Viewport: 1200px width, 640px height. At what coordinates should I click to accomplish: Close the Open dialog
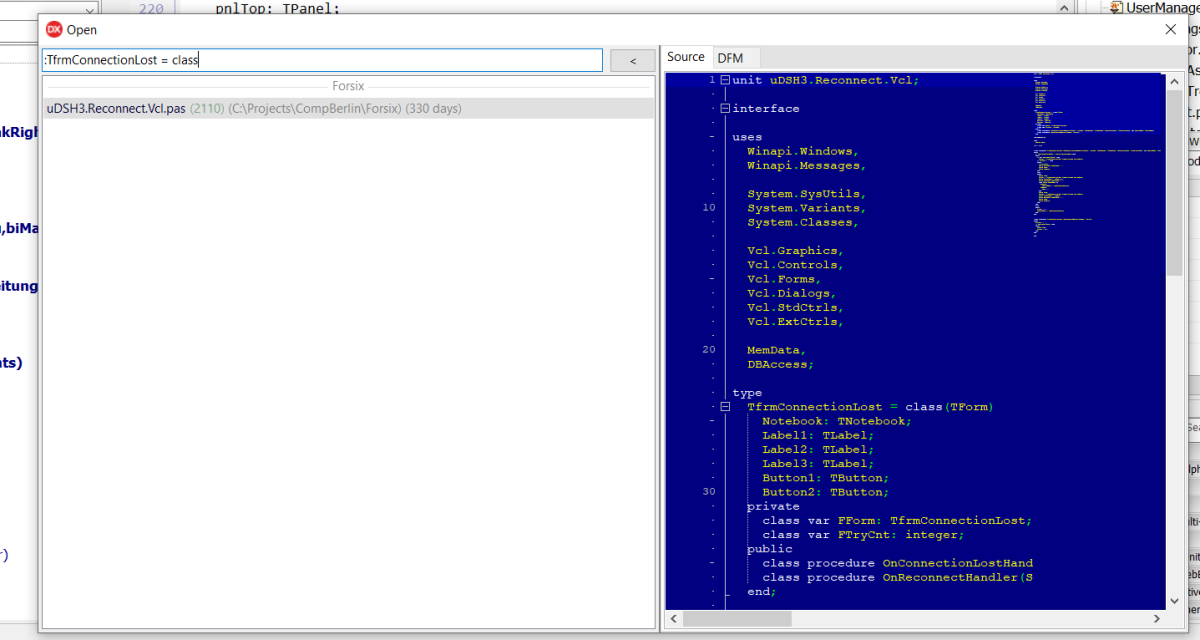[1171, 29]
